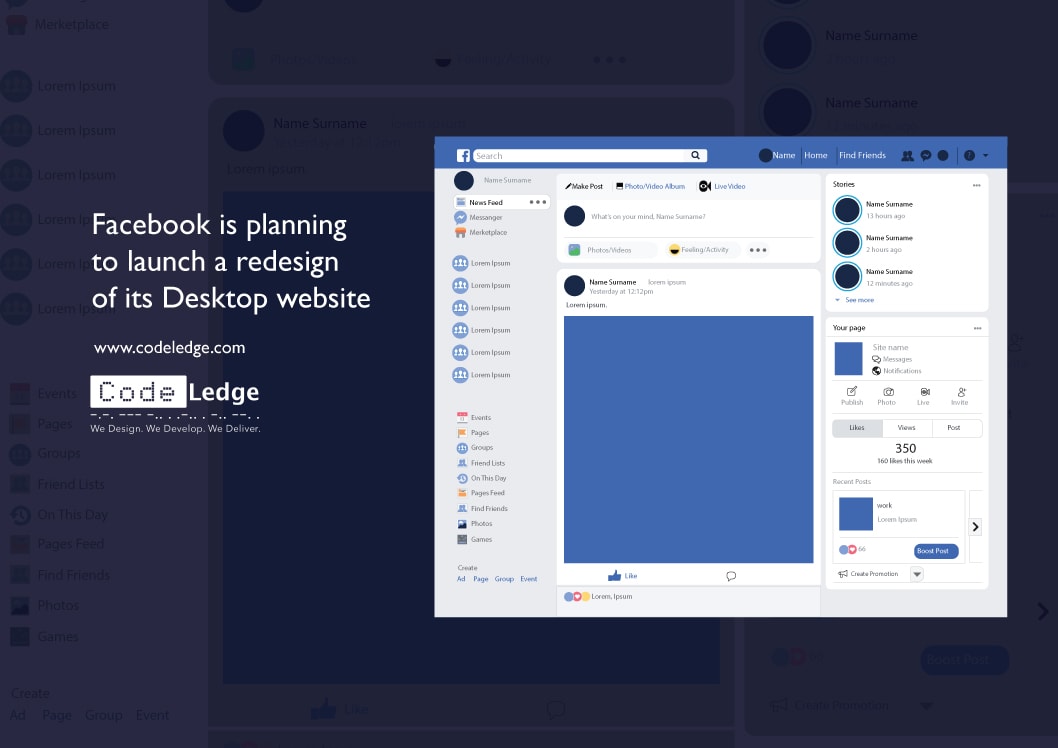Open the blue post image in white mockup

tap(688, 439)
